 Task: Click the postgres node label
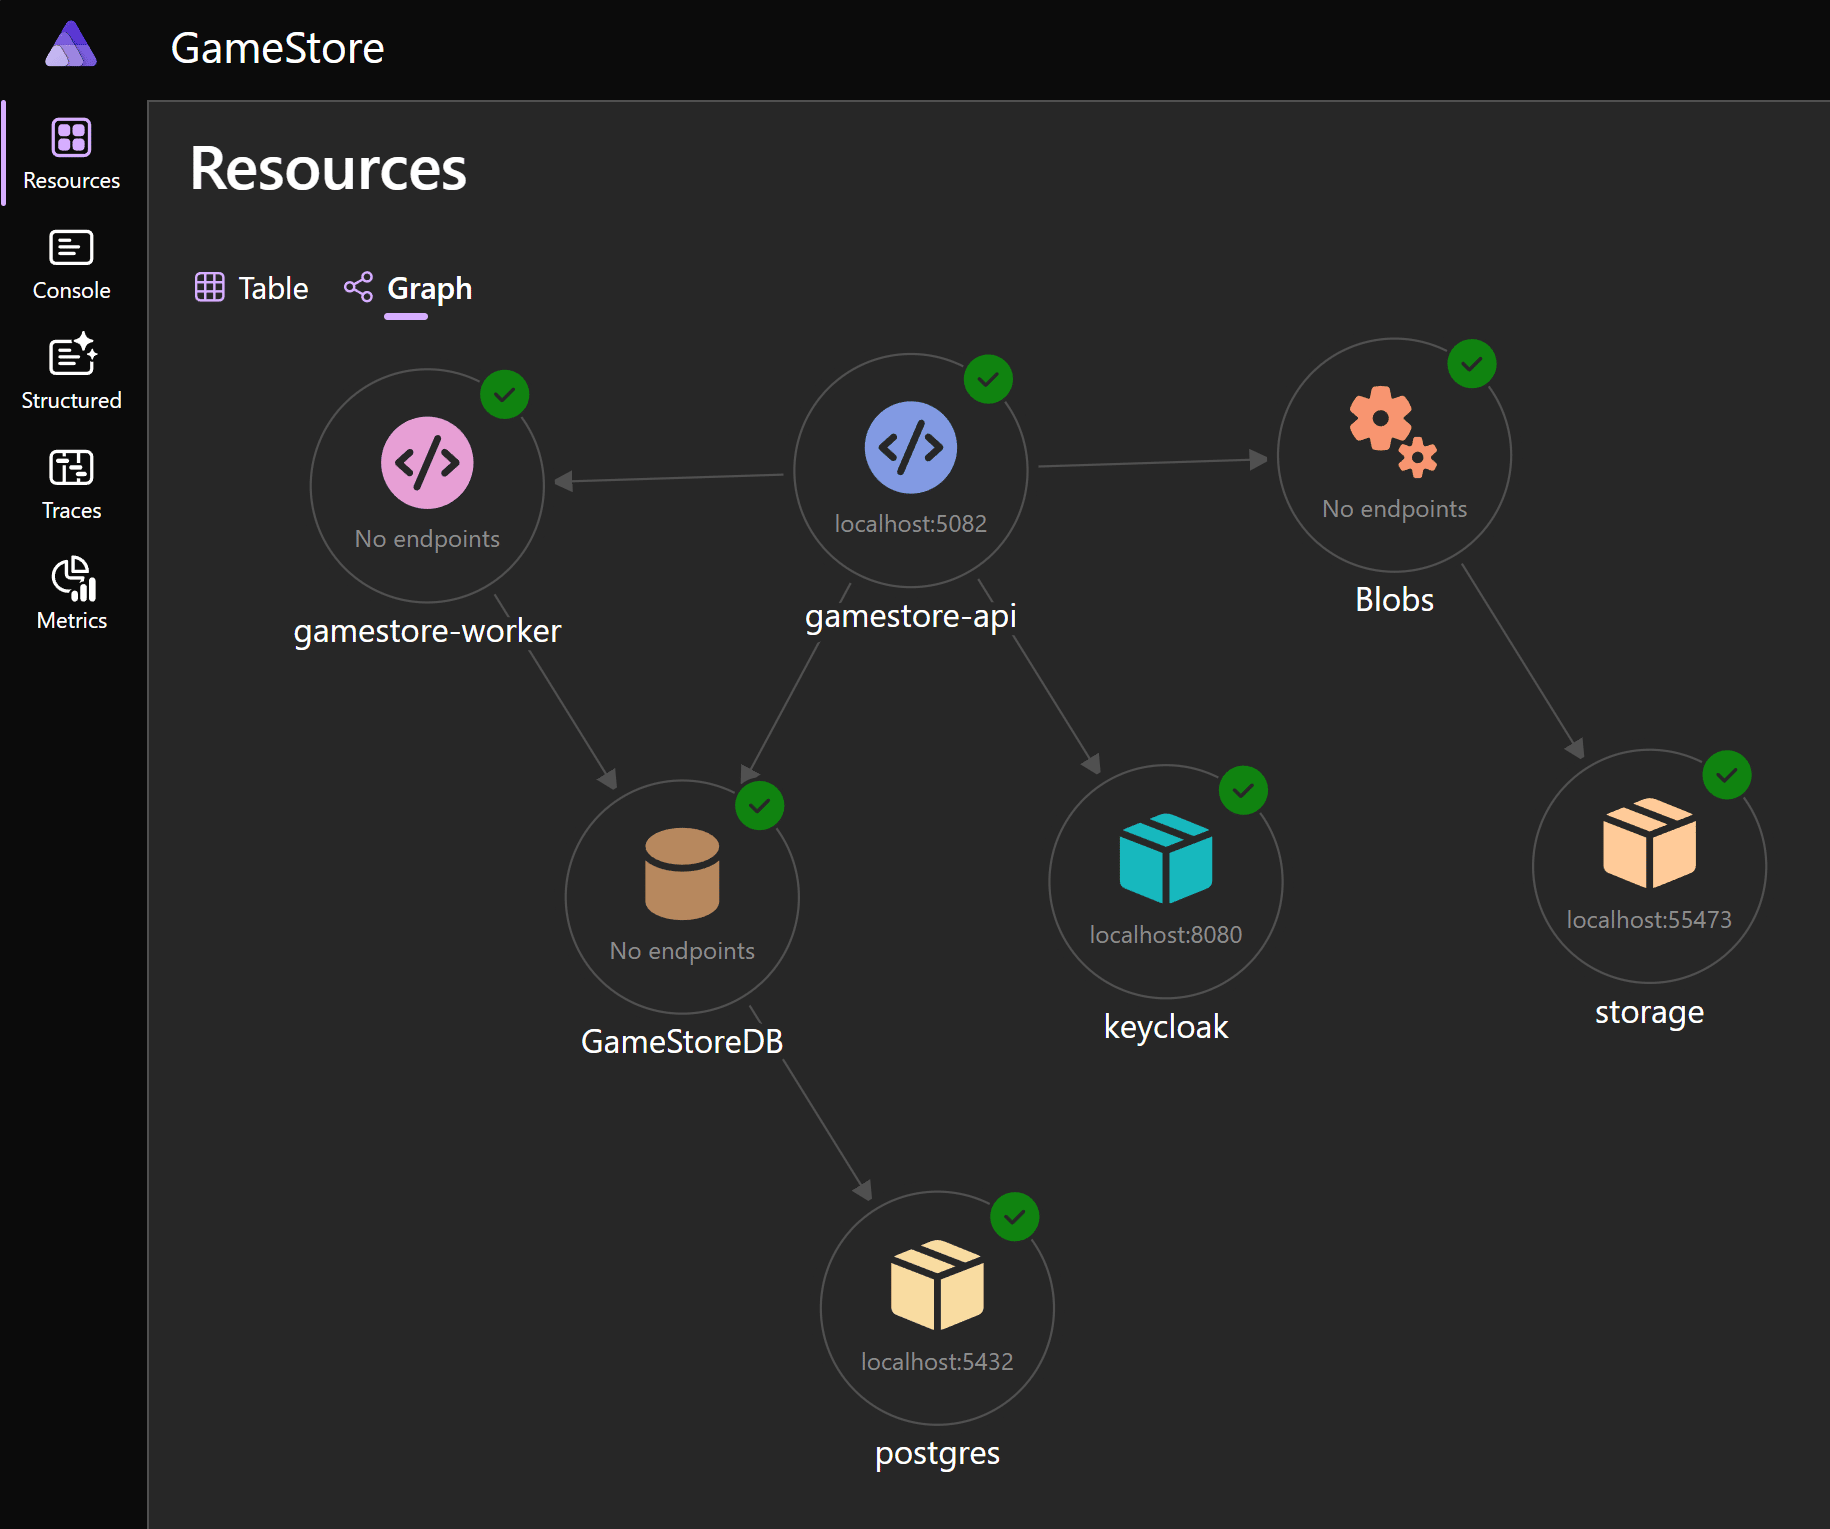click(x=937, y=1454)
